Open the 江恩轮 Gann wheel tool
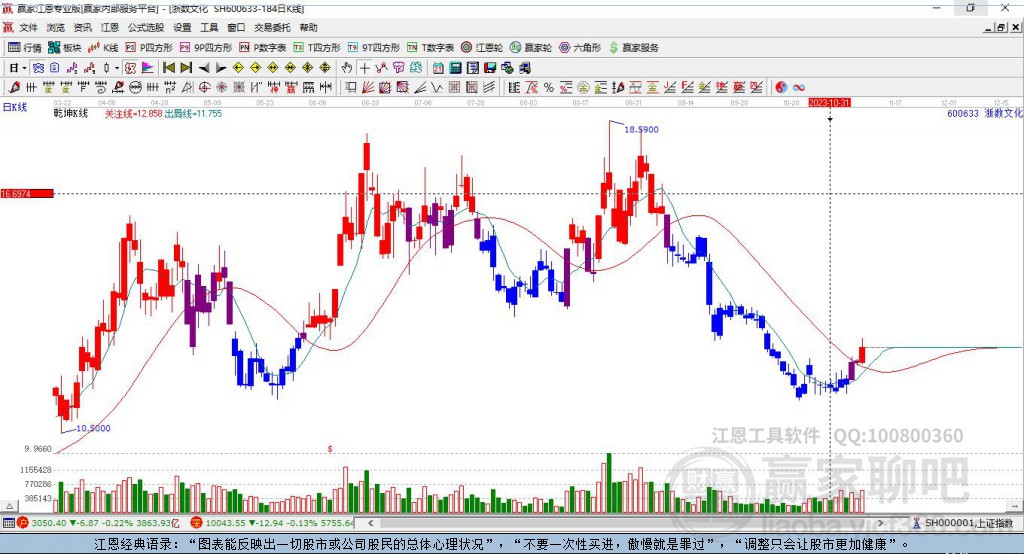Screen dimensions: 1024x554 482,48
